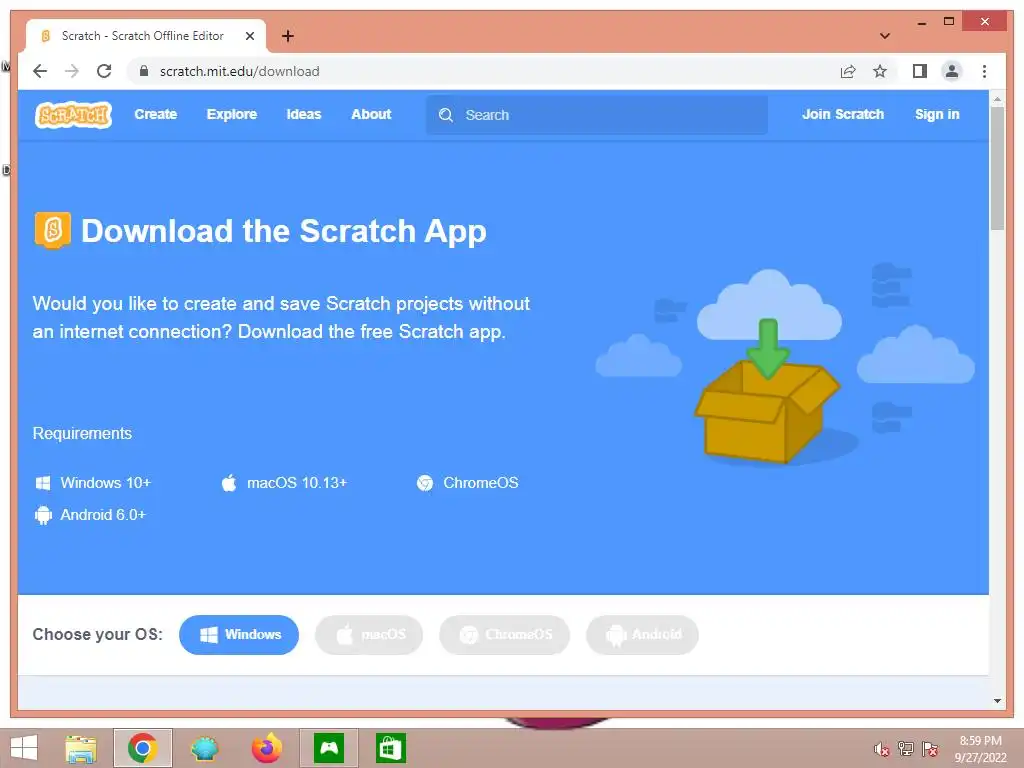Choose ChromeOS as your OS
The image size is (1024, 768).
pos(505,635)
